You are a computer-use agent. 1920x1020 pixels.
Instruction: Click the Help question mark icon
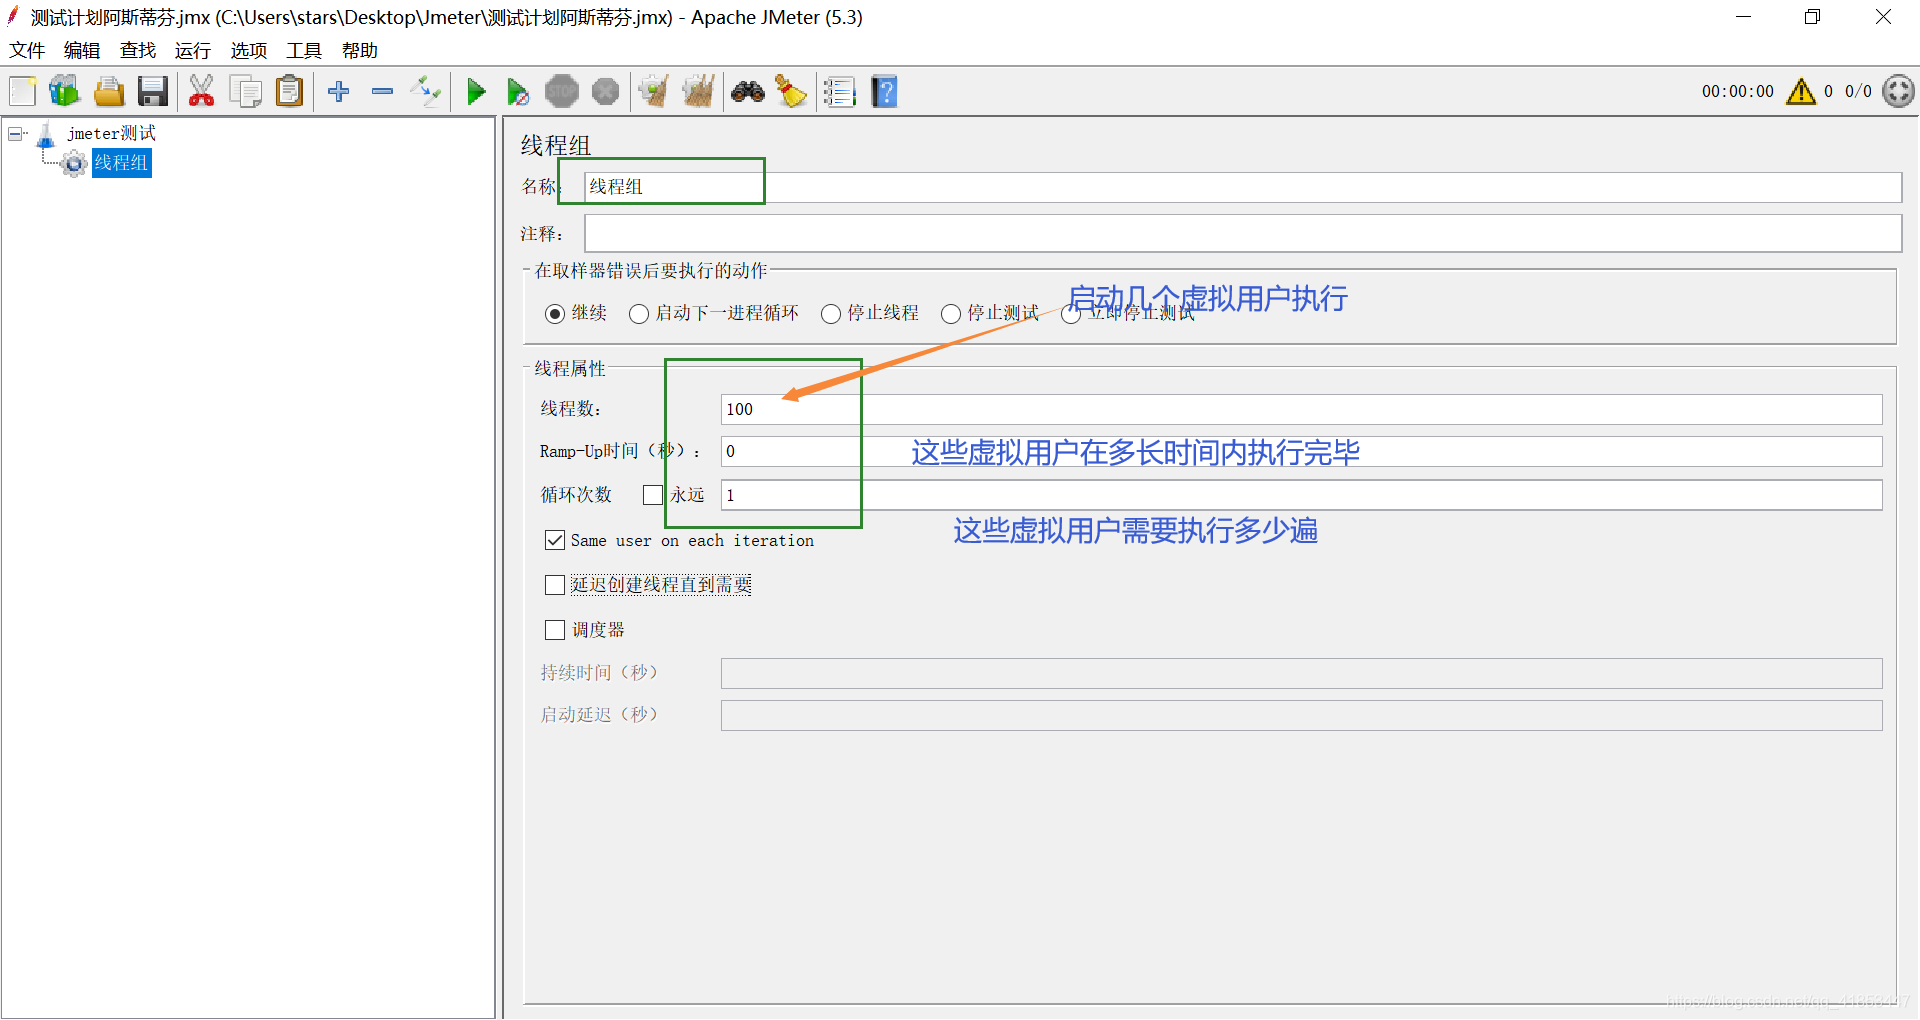(884, 92)
